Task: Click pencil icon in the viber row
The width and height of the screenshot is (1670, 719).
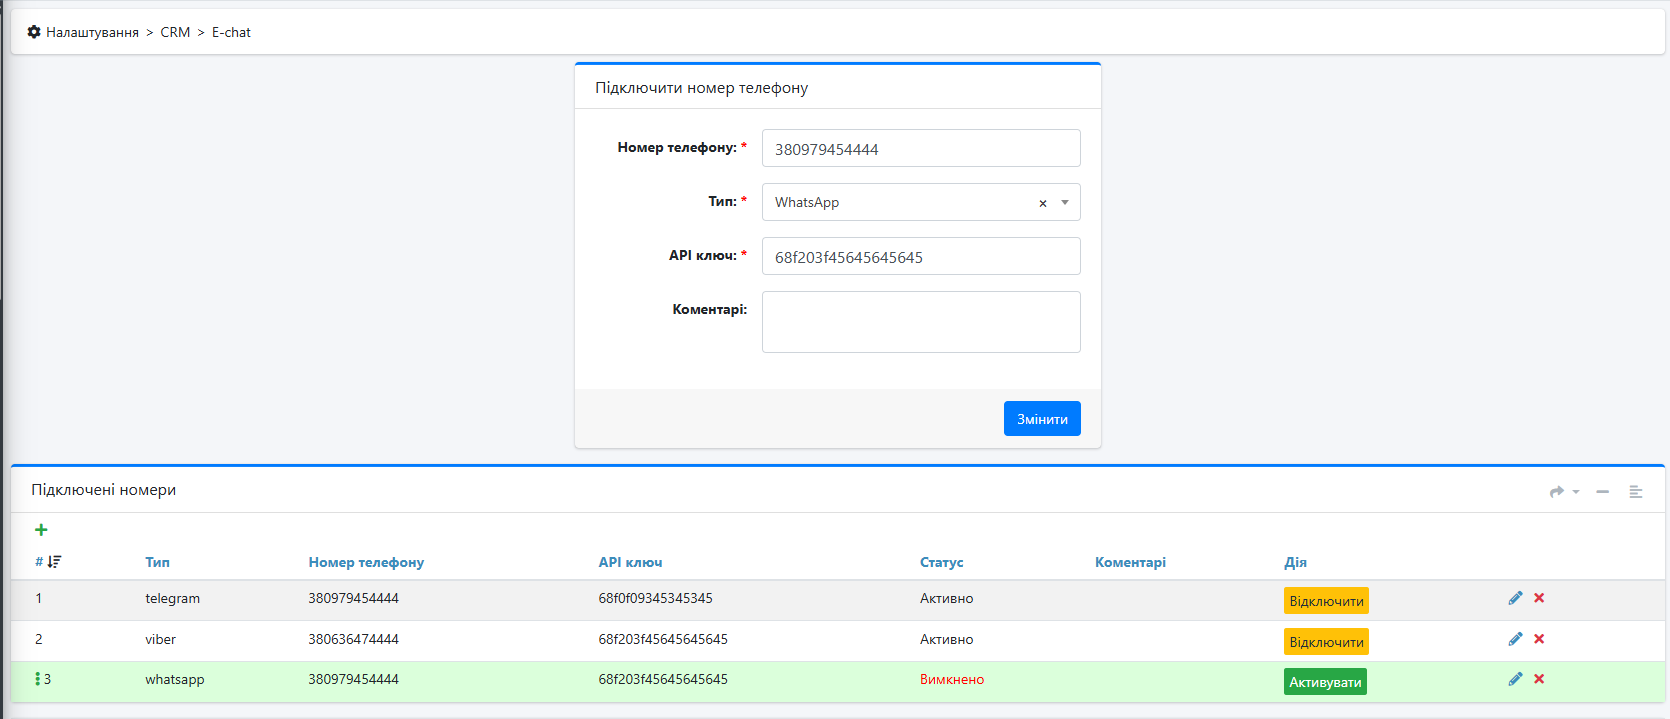Action: pyautogui.click(x=1515, y=639)
